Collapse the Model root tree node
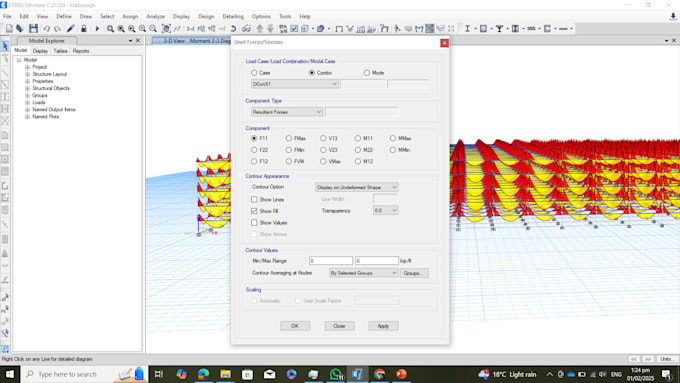Viewport: 680px width, 383px height. (19, 60)
